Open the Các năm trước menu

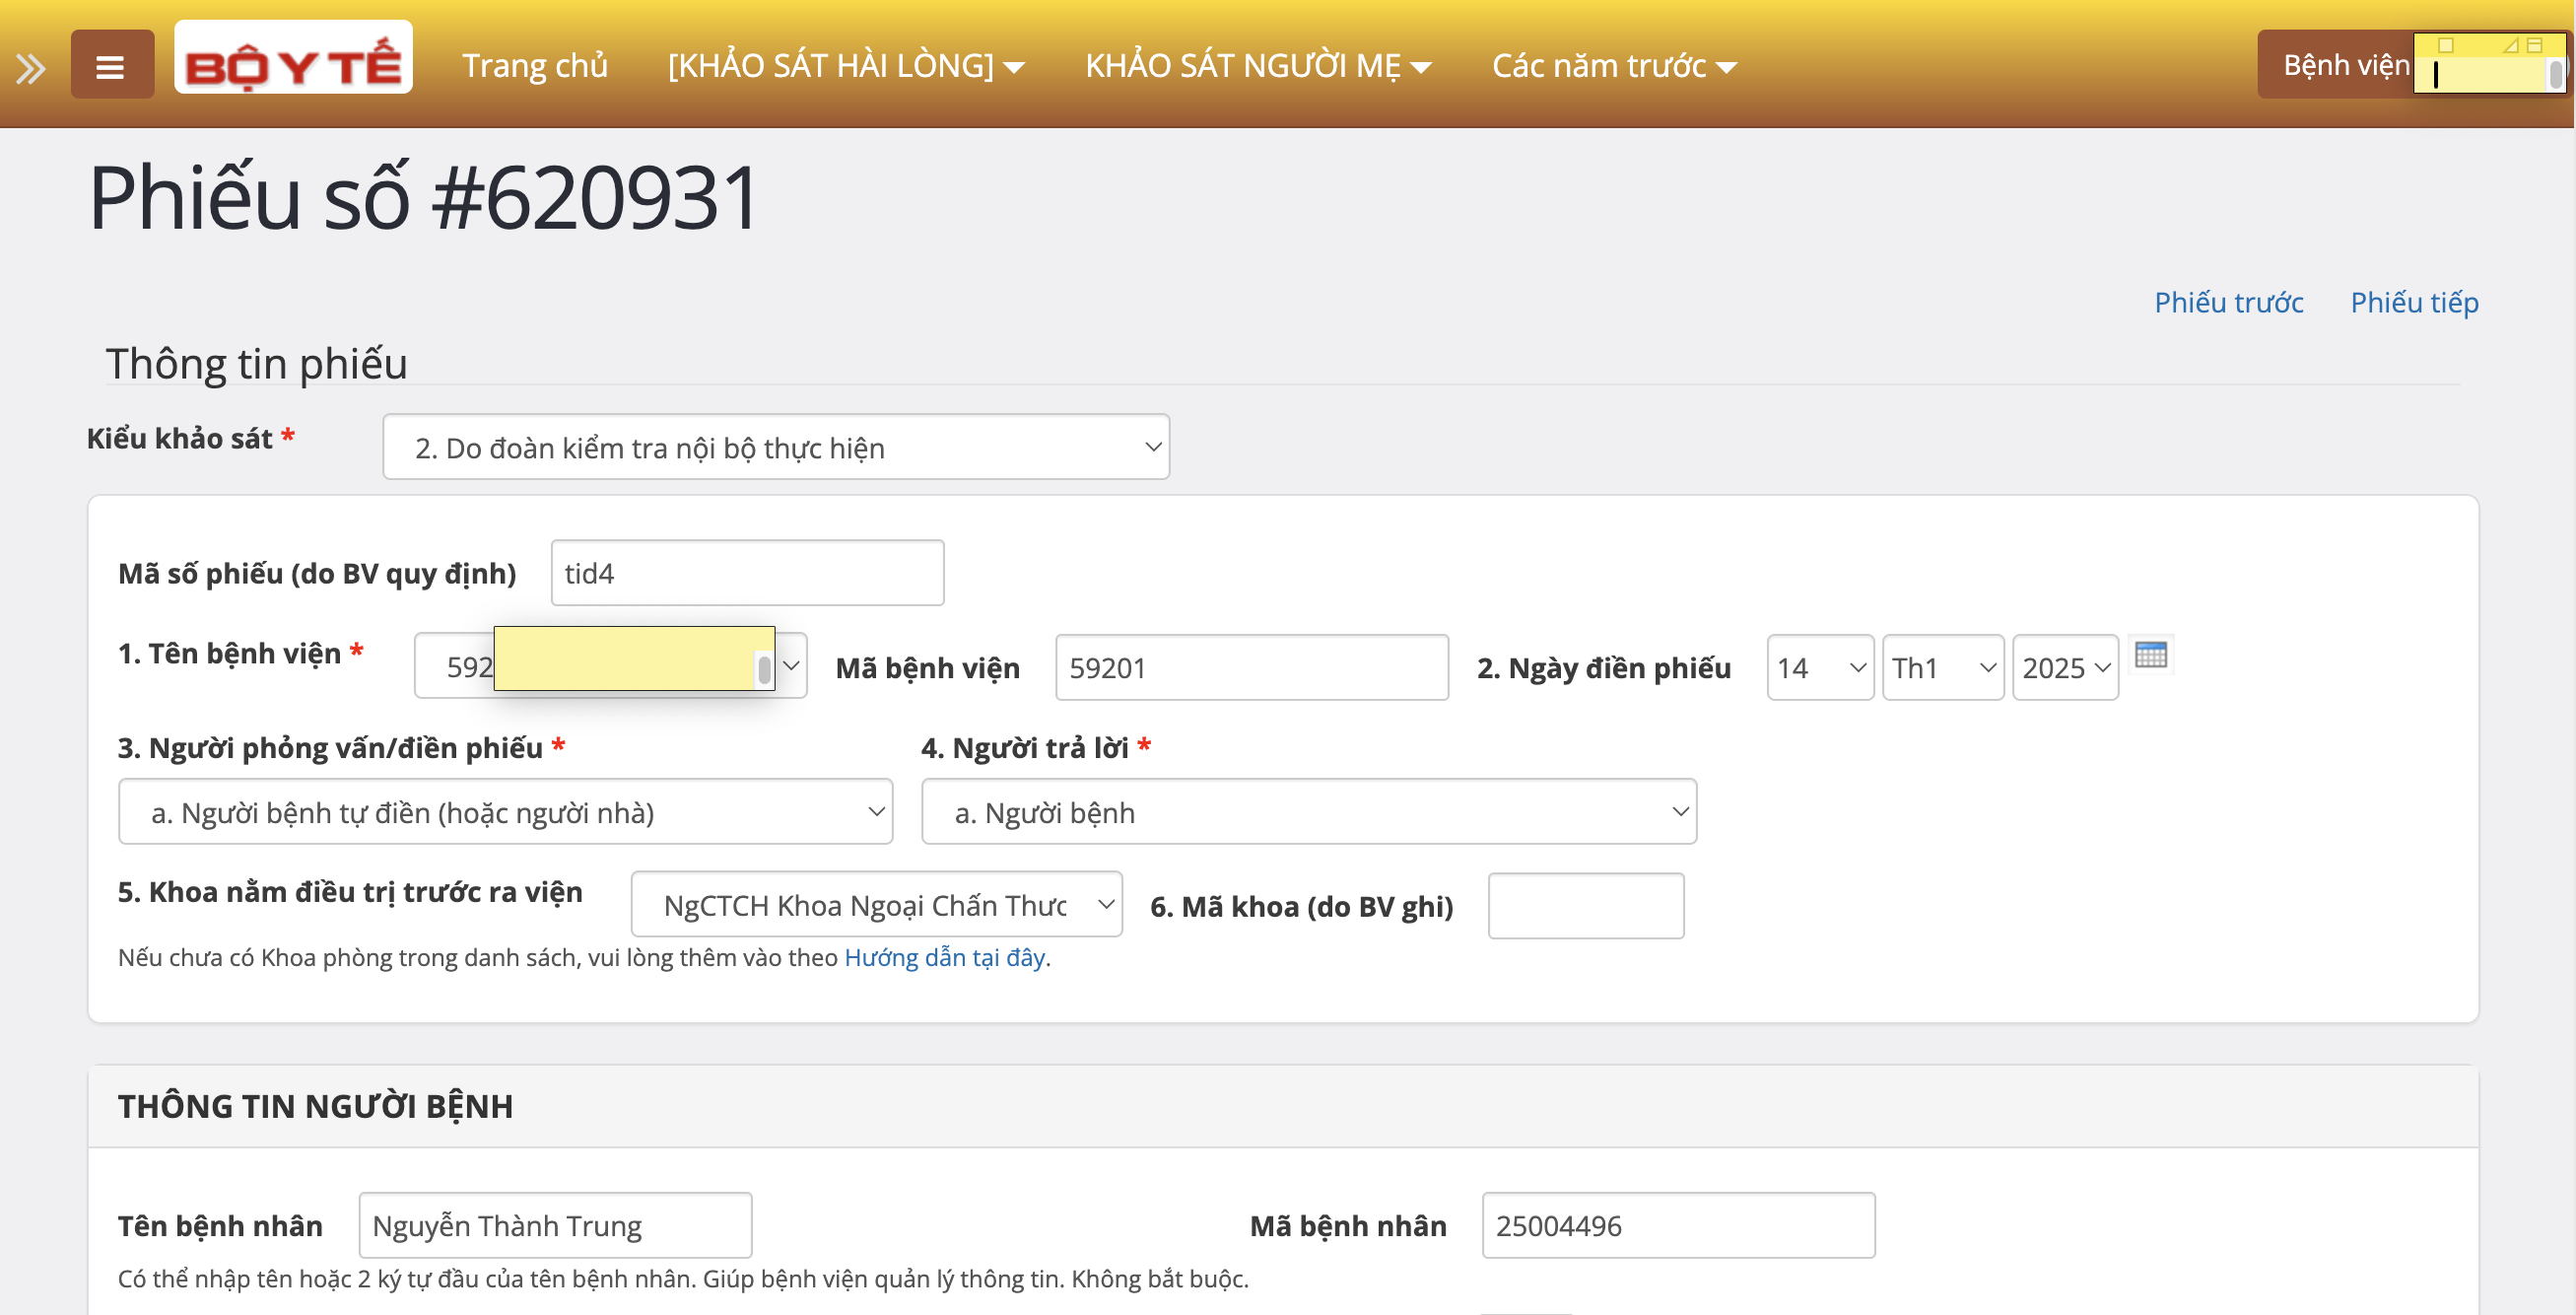point(1613,66)
